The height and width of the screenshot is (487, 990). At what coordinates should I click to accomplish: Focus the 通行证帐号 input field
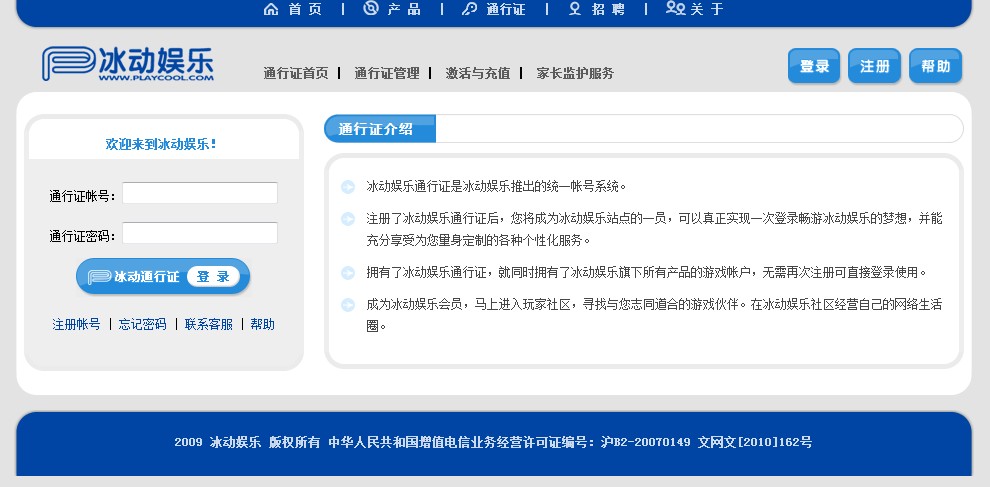[199, 193]
